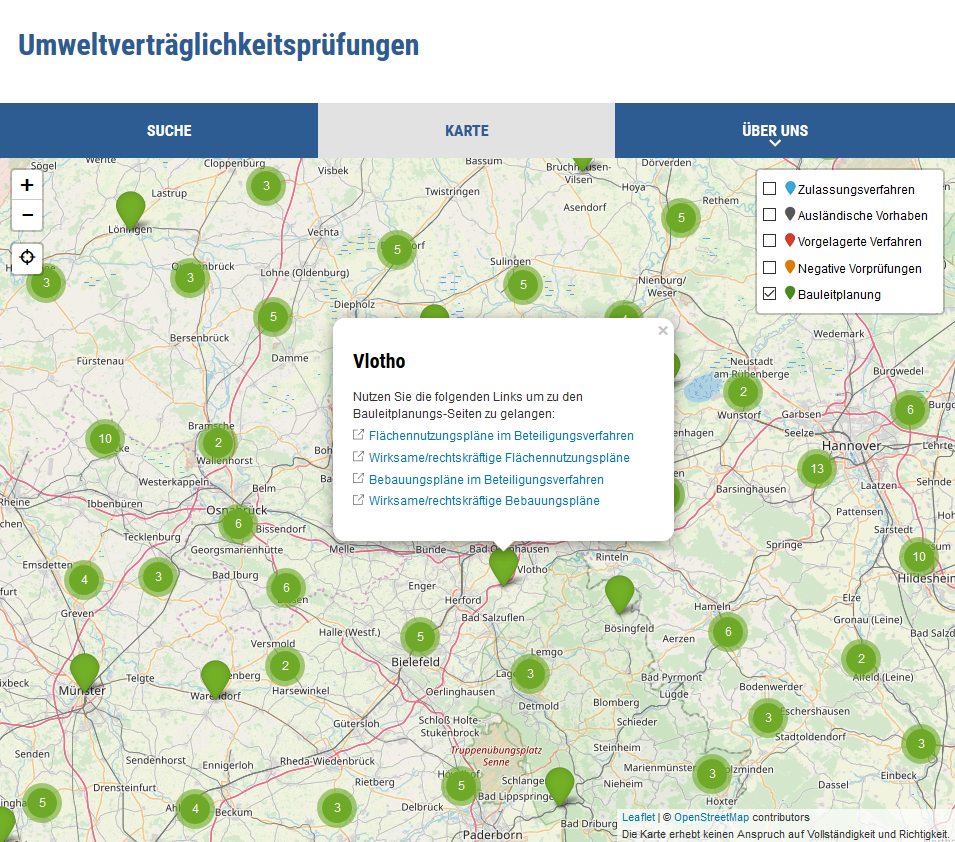
Task: Click the cluster marker 6 near Osnabrück
Action: [237, 522]
